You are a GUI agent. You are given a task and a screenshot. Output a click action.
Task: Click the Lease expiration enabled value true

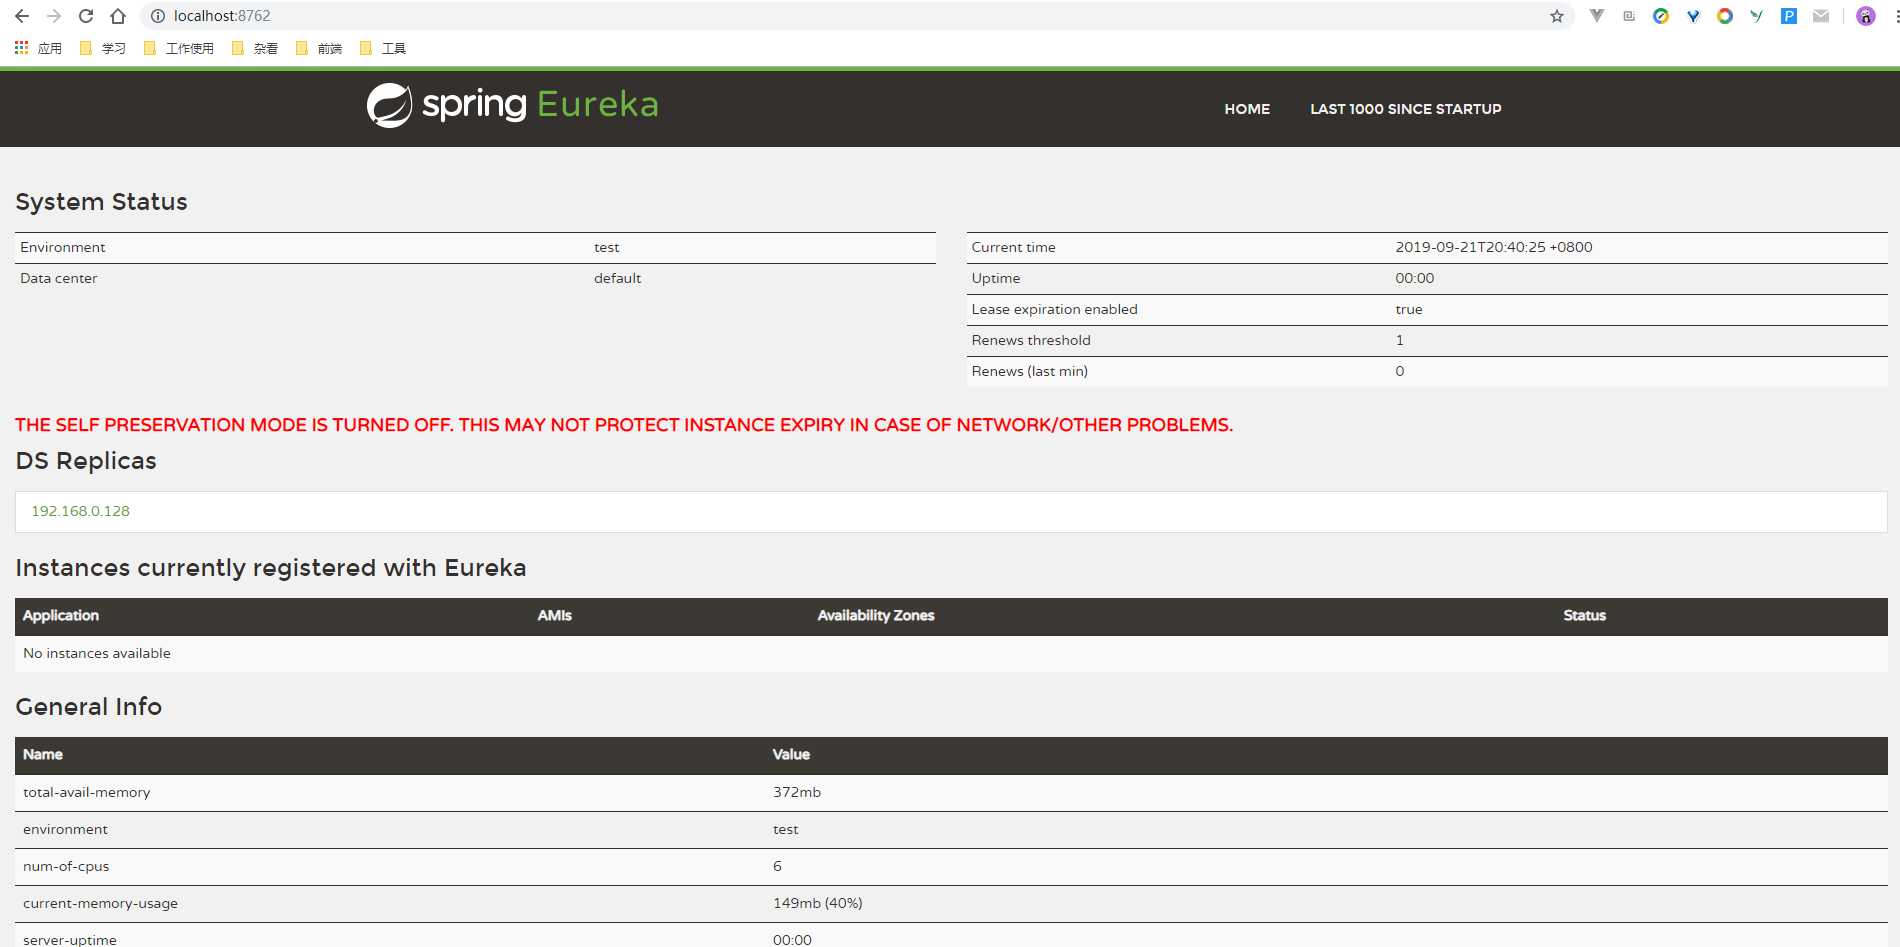coord(1409,309)
